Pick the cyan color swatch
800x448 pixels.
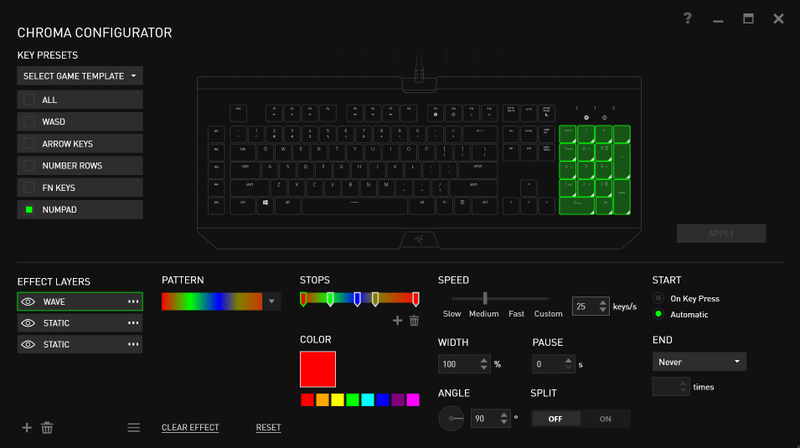(367, 400)
